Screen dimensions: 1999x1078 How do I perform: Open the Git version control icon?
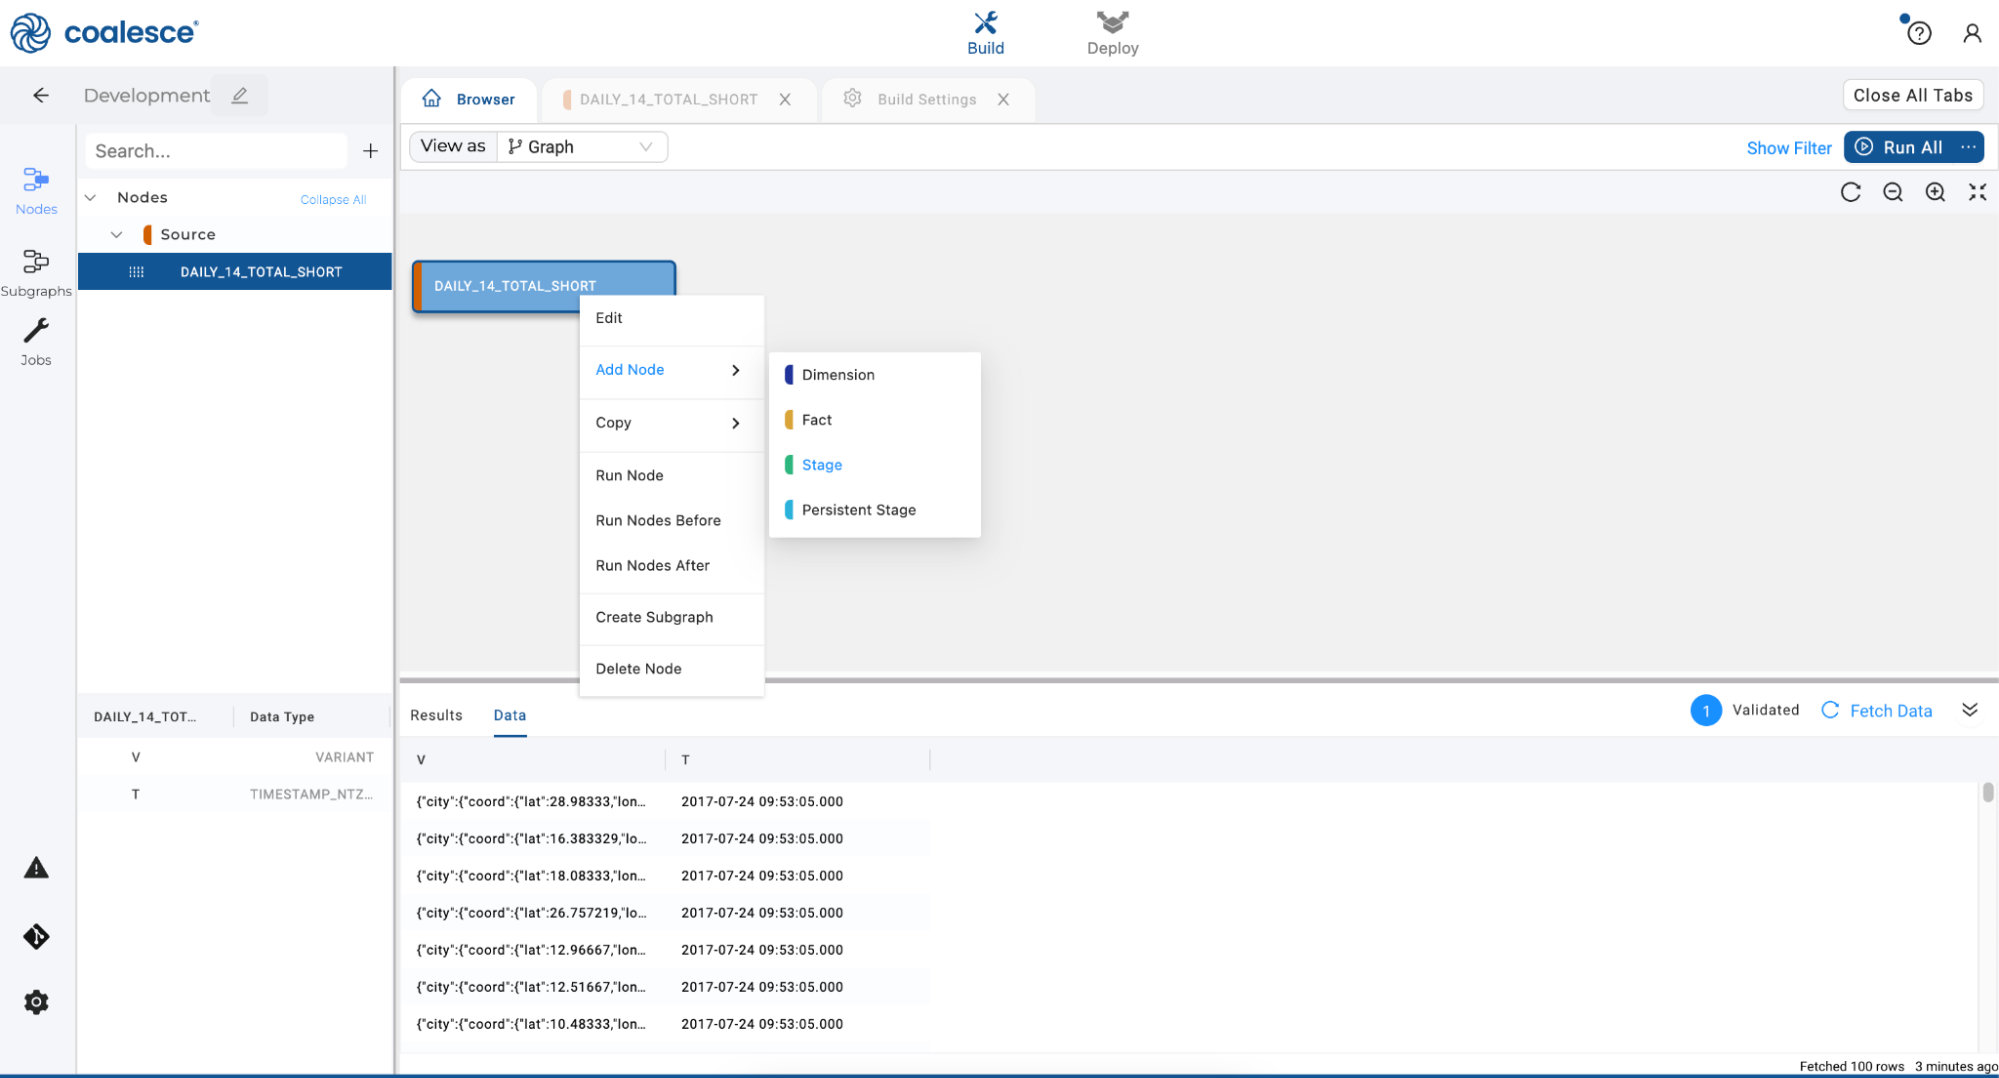(36, 937)
